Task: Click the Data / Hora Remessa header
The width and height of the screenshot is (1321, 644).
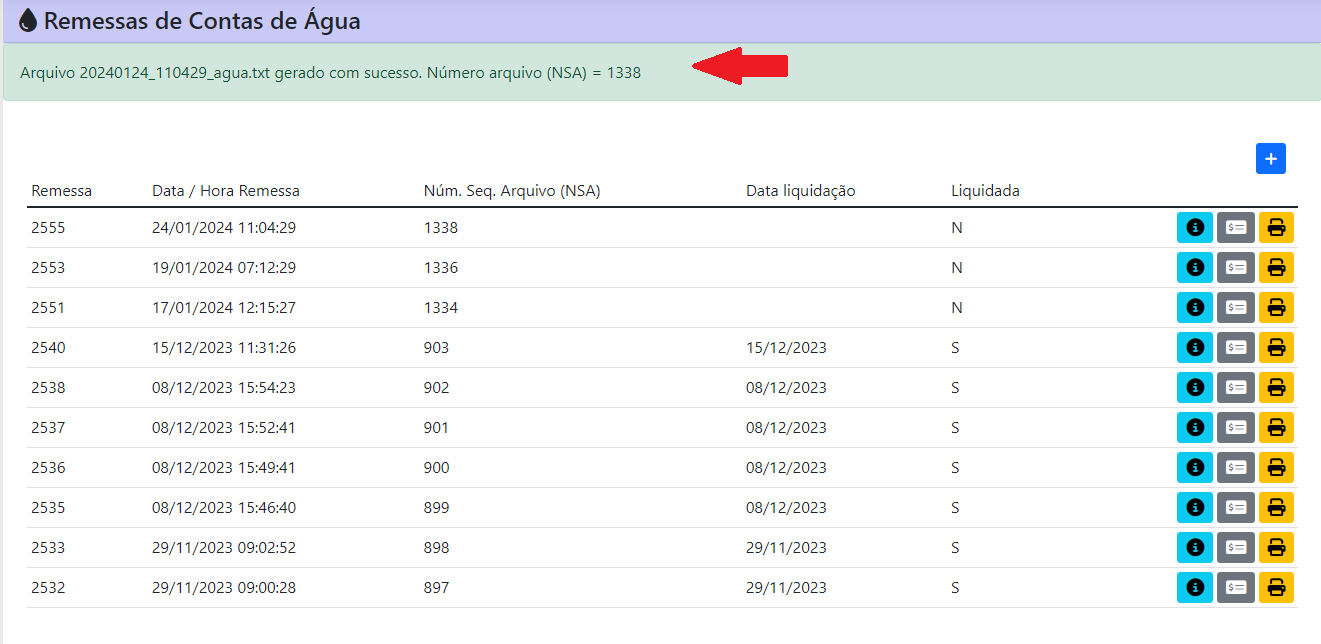Action: [226, 191]
